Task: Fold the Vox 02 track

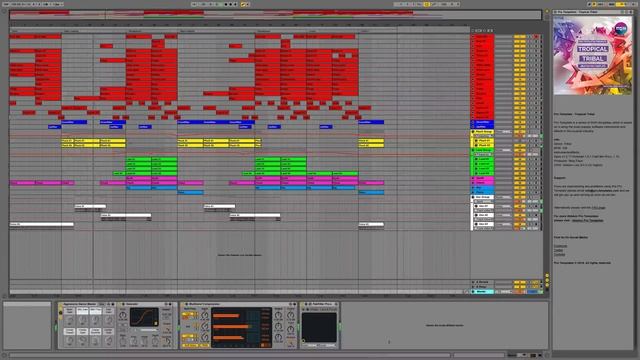Action: pyautogui.click(x=476, y=215)
